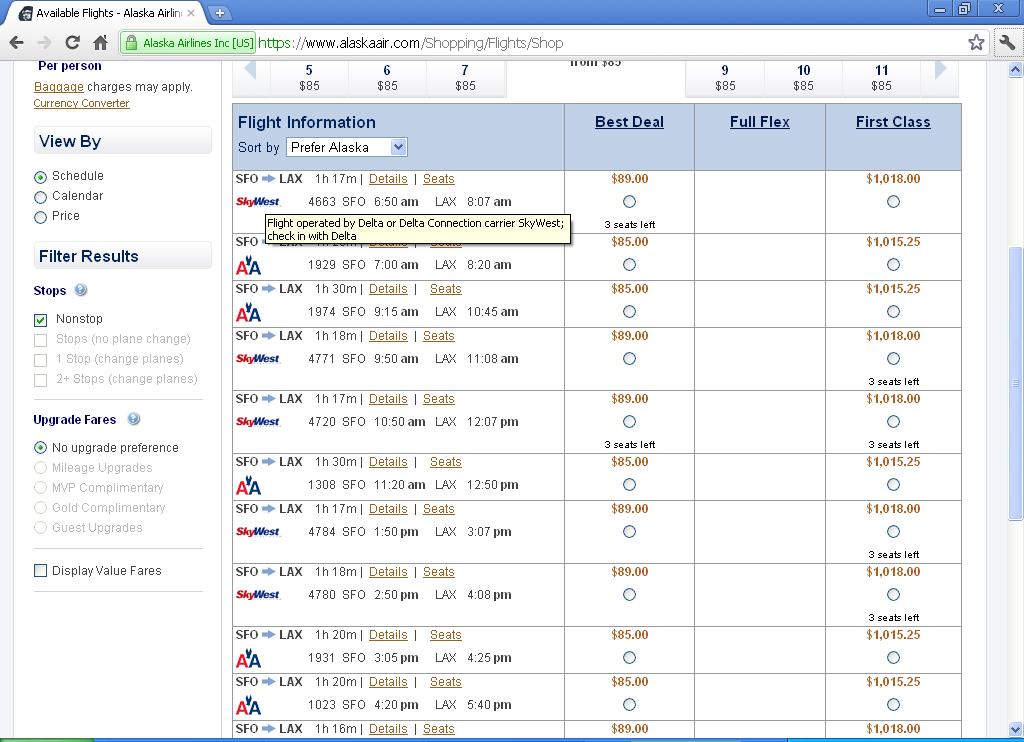Show earlier dates with left calendar arrow
The image size is (1024, 742).
coord(250,70)
